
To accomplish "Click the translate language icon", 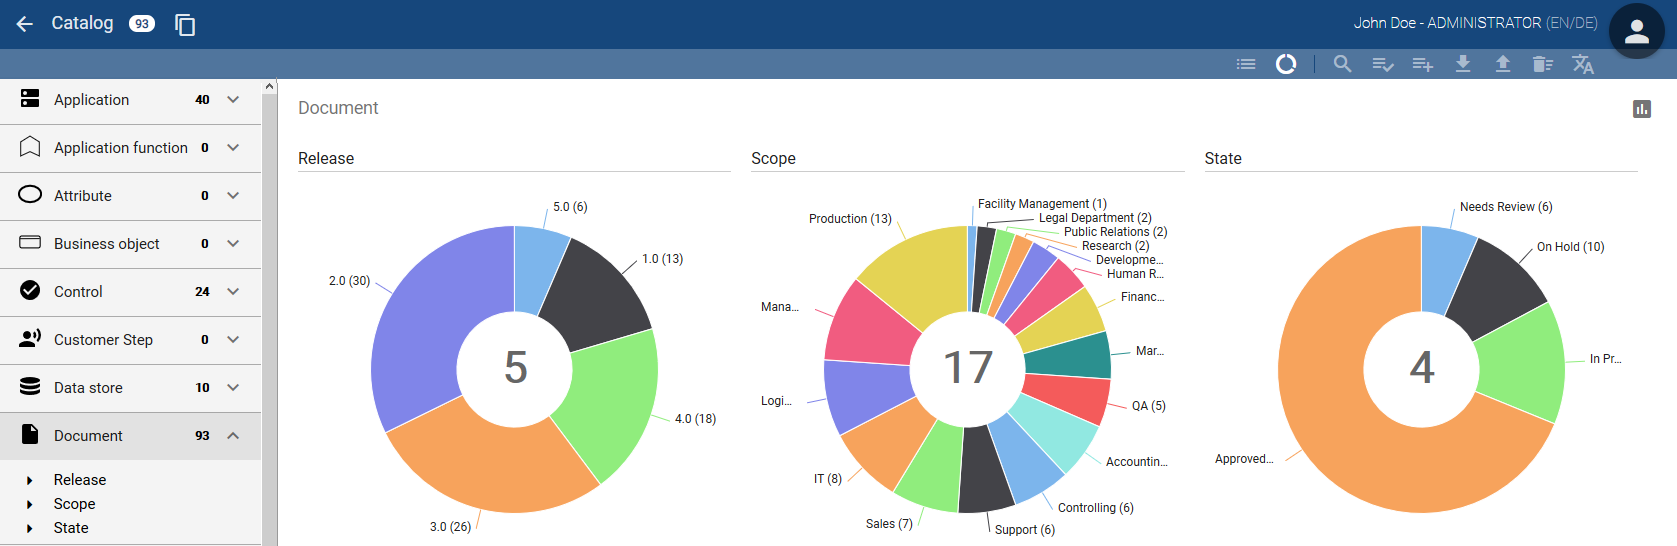I will (x=1583, y=64).
